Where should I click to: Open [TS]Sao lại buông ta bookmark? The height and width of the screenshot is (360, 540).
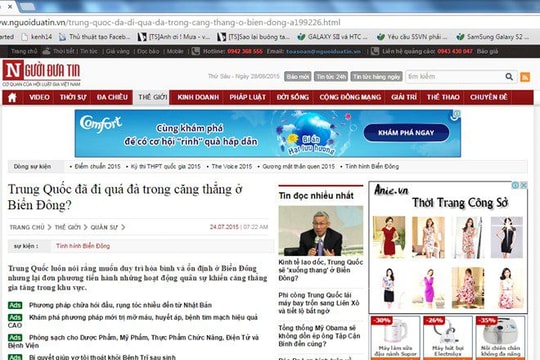[x=253, y=37]
